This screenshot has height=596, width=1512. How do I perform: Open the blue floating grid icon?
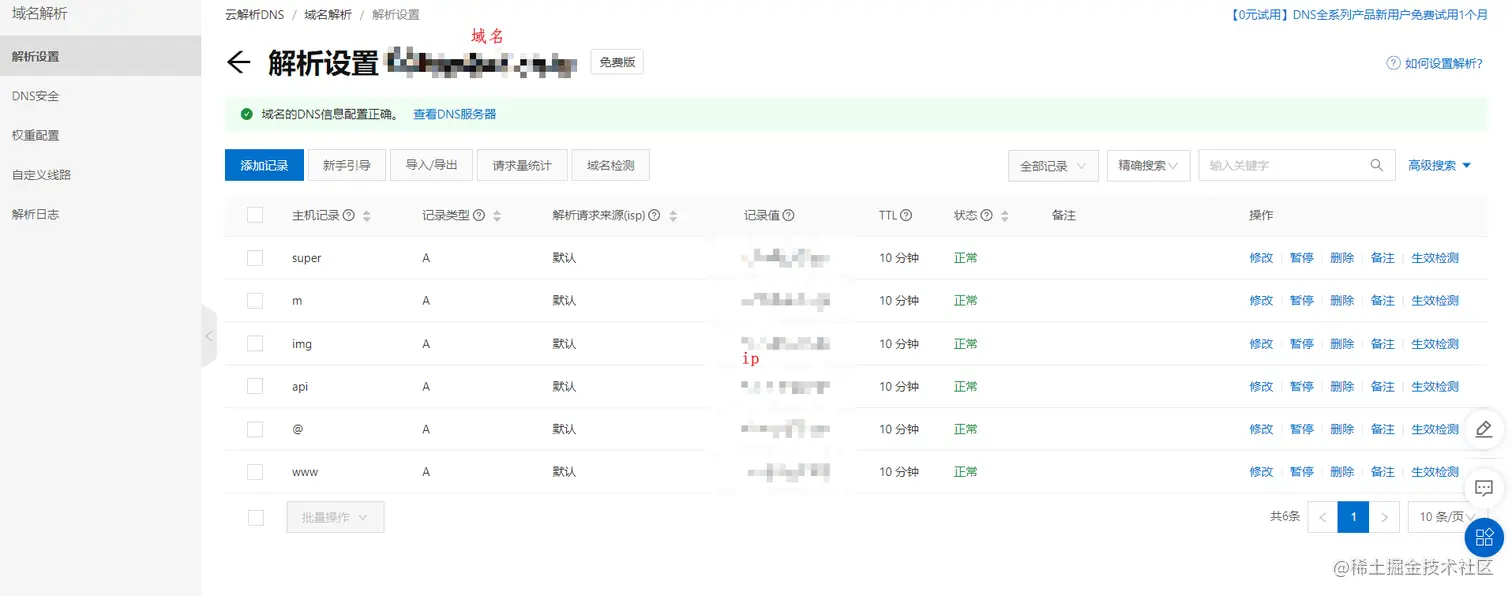(x=1484, y=538)
